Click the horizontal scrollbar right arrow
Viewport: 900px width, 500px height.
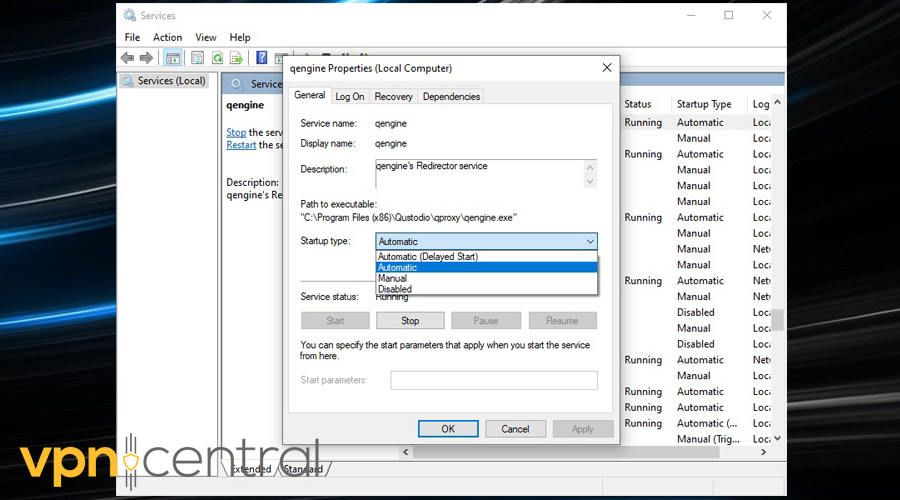tap(763, 452)
